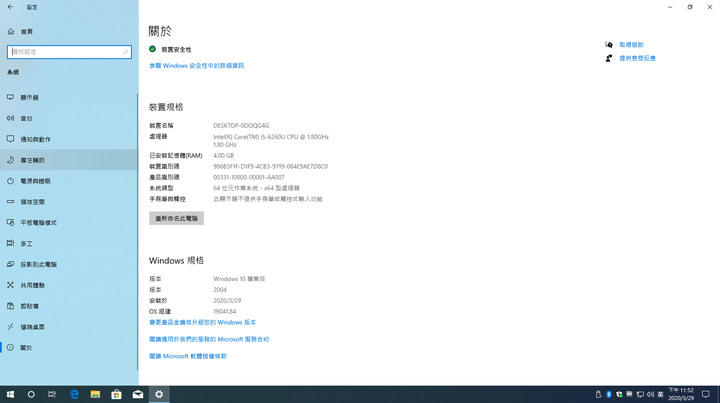720x403 pixels.
Task: Open Cortana search circle on taskbar
Action: coord(31,394)
